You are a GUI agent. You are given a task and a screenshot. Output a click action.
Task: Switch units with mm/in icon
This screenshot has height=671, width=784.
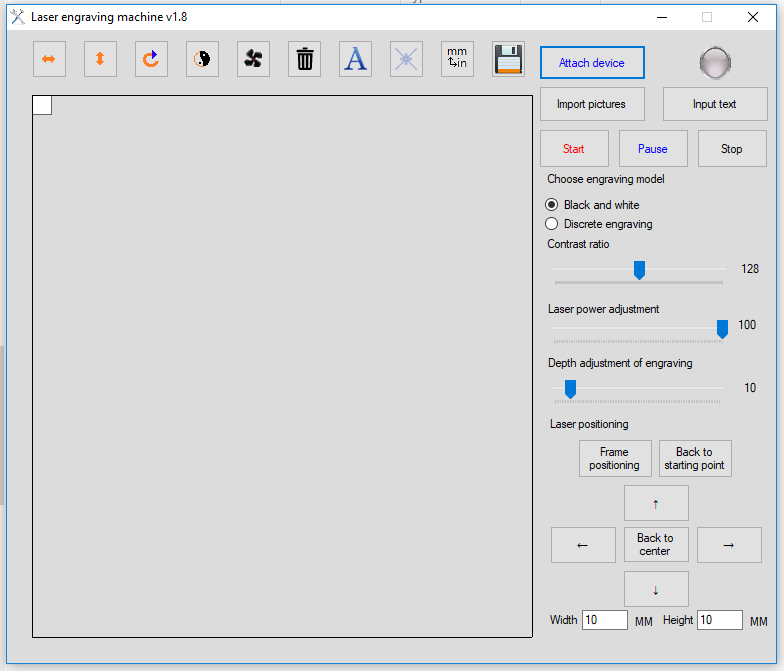click(x=457, y=59)
